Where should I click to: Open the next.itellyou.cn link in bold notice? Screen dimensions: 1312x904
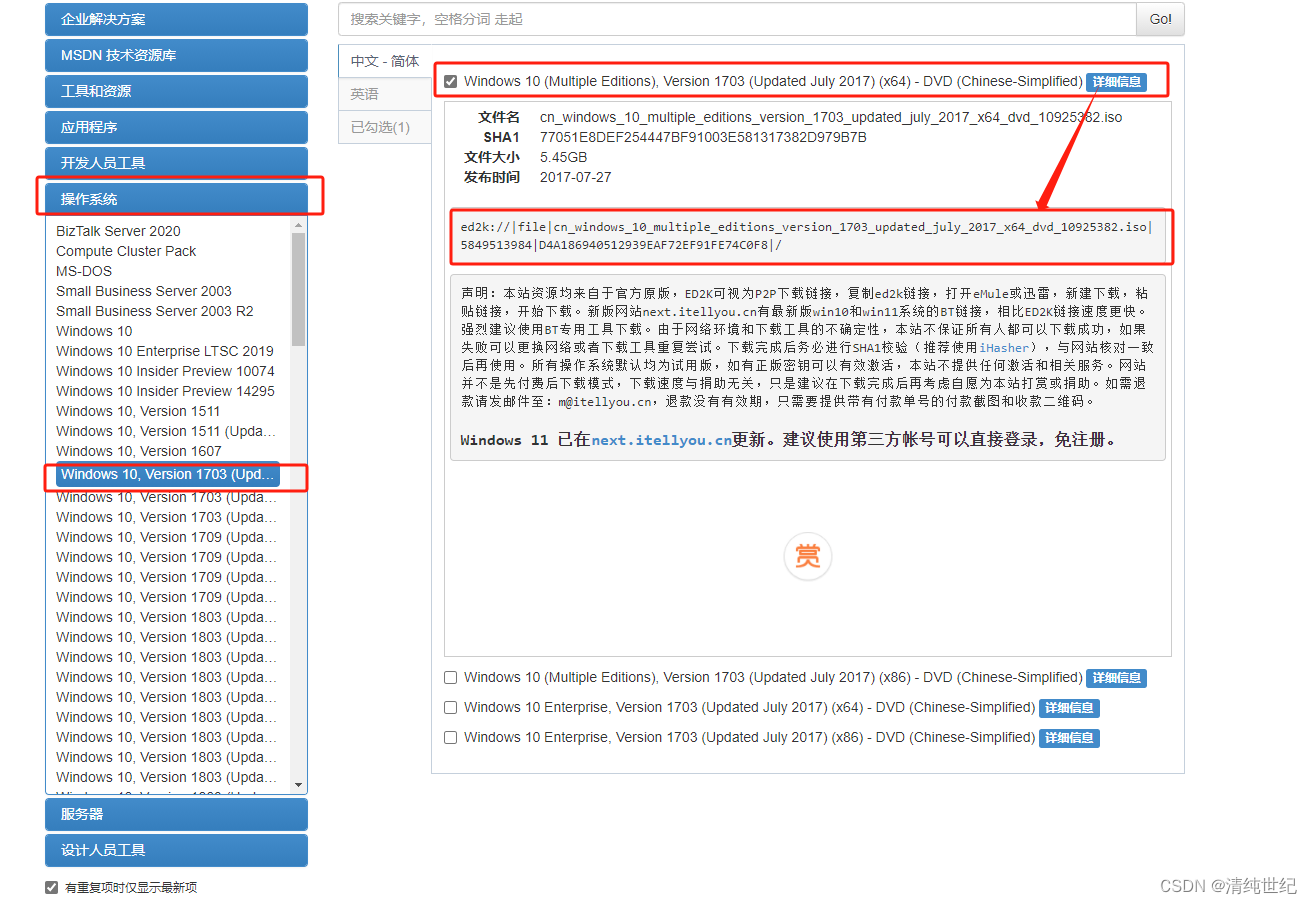661,440
